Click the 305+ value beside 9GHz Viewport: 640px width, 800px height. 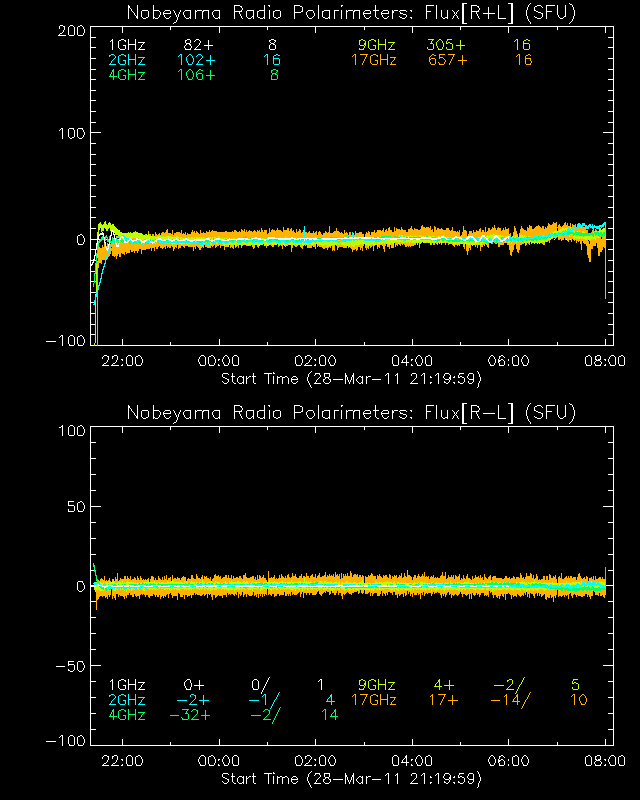click(x=447, y=46)
